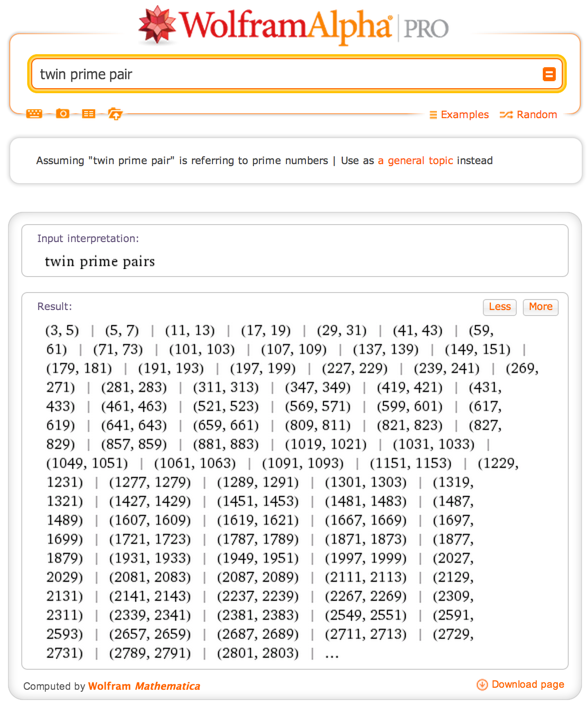Screen dimensions: 588x706
Task: Open the data input table icon
Action: click(88, 113)
